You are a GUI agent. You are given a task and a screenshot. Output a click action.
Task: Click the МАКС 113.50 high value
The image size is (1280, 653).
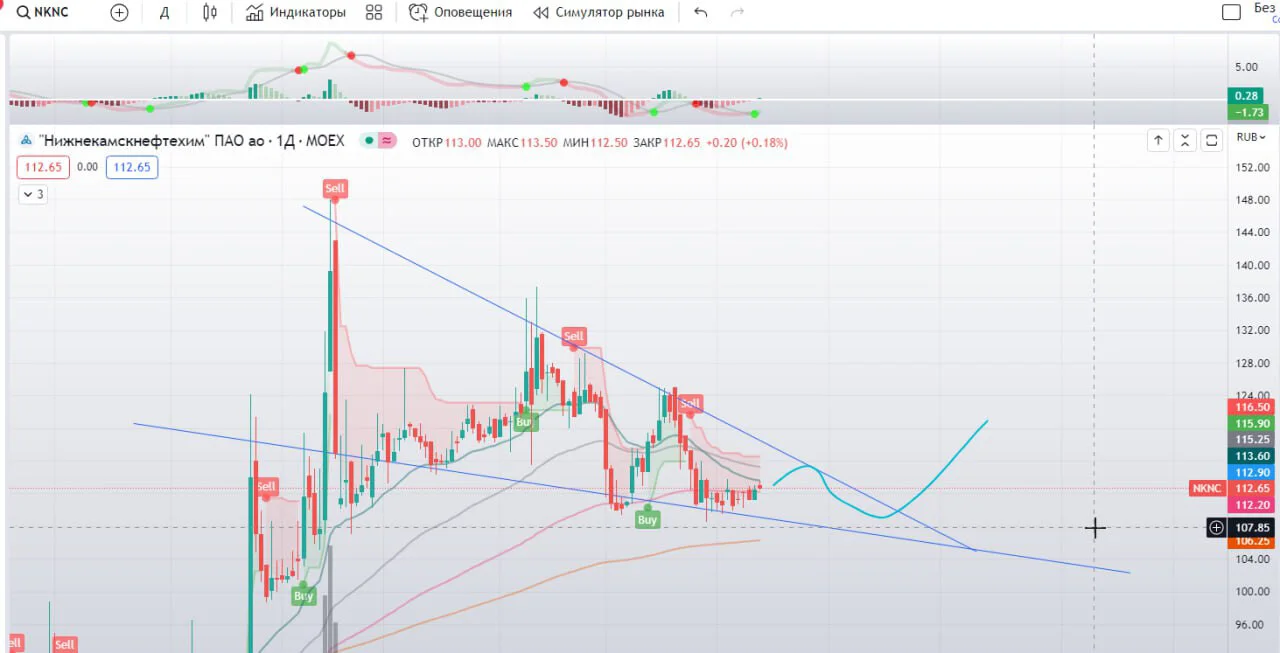(x=523, y=143)
